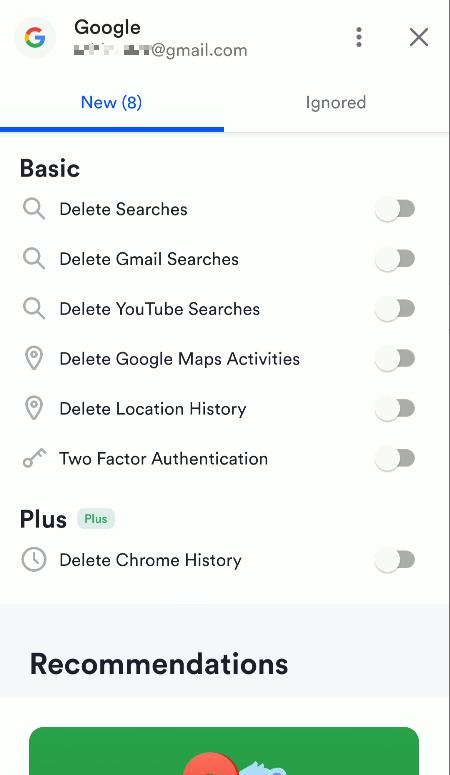Open the three-dot more options menu
The image size is (450, 775).
point(359,38)
